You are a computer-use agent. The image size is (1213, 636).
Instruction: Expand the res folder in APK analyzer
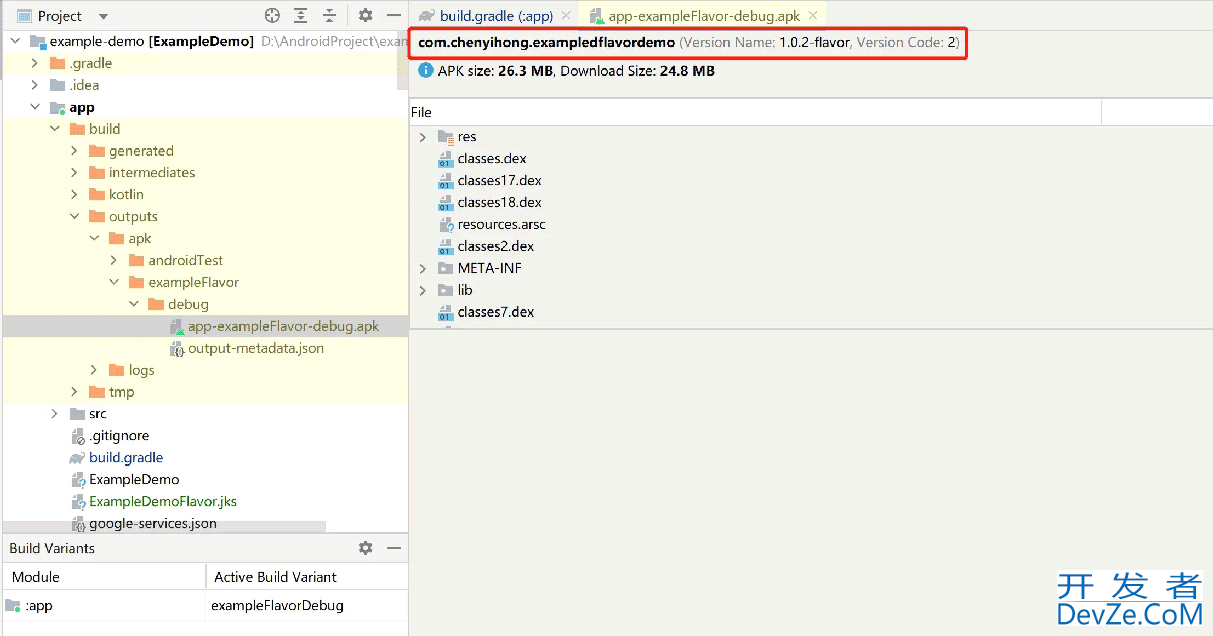tap(423, 137)
